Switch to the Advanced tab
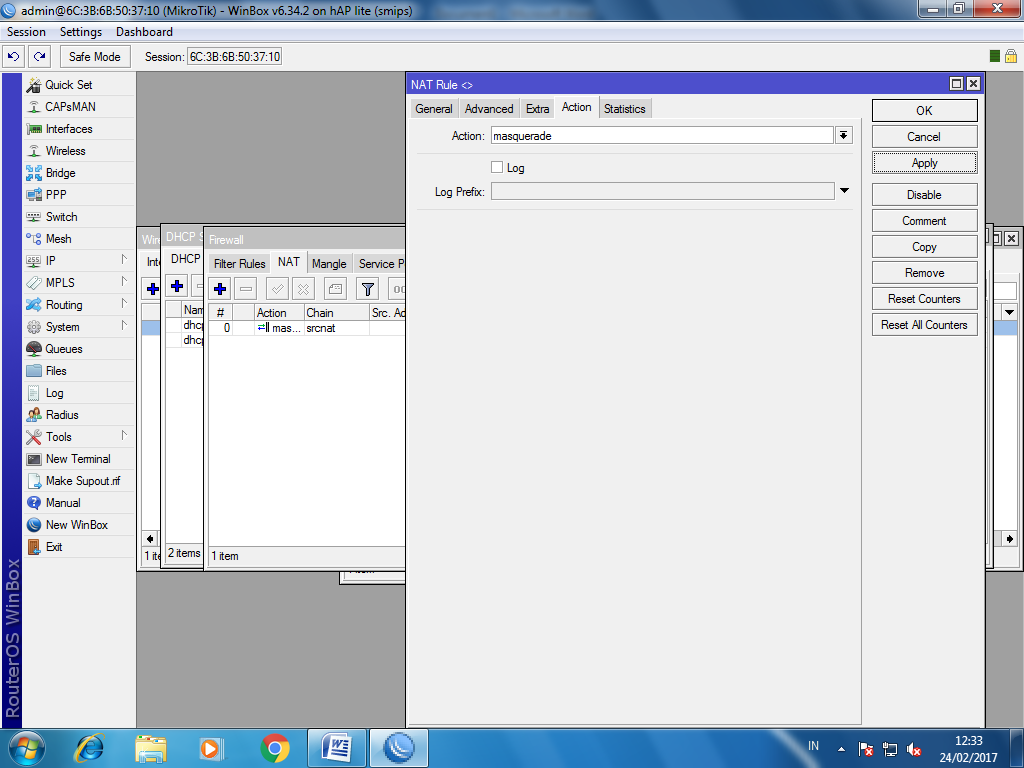Screen dimensions: 1024x768 click(489, 109)
